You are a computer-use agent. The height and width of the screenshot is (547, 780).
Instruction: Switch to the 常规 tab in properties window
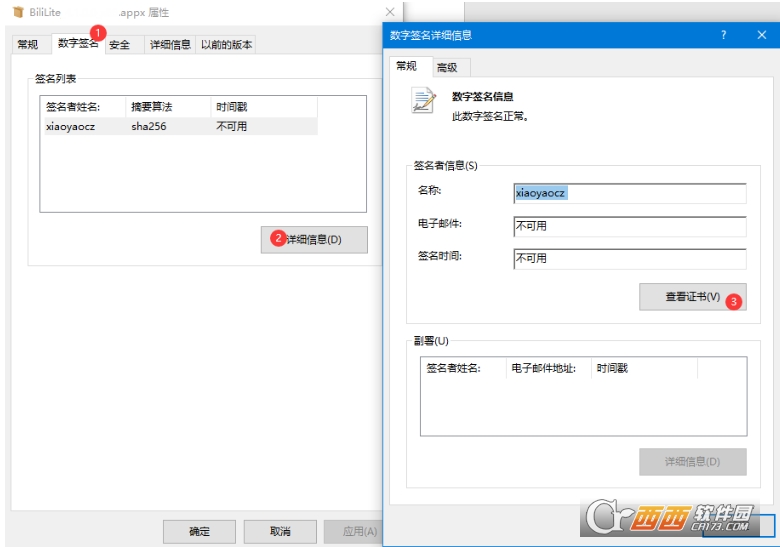(x=27, y=45)
